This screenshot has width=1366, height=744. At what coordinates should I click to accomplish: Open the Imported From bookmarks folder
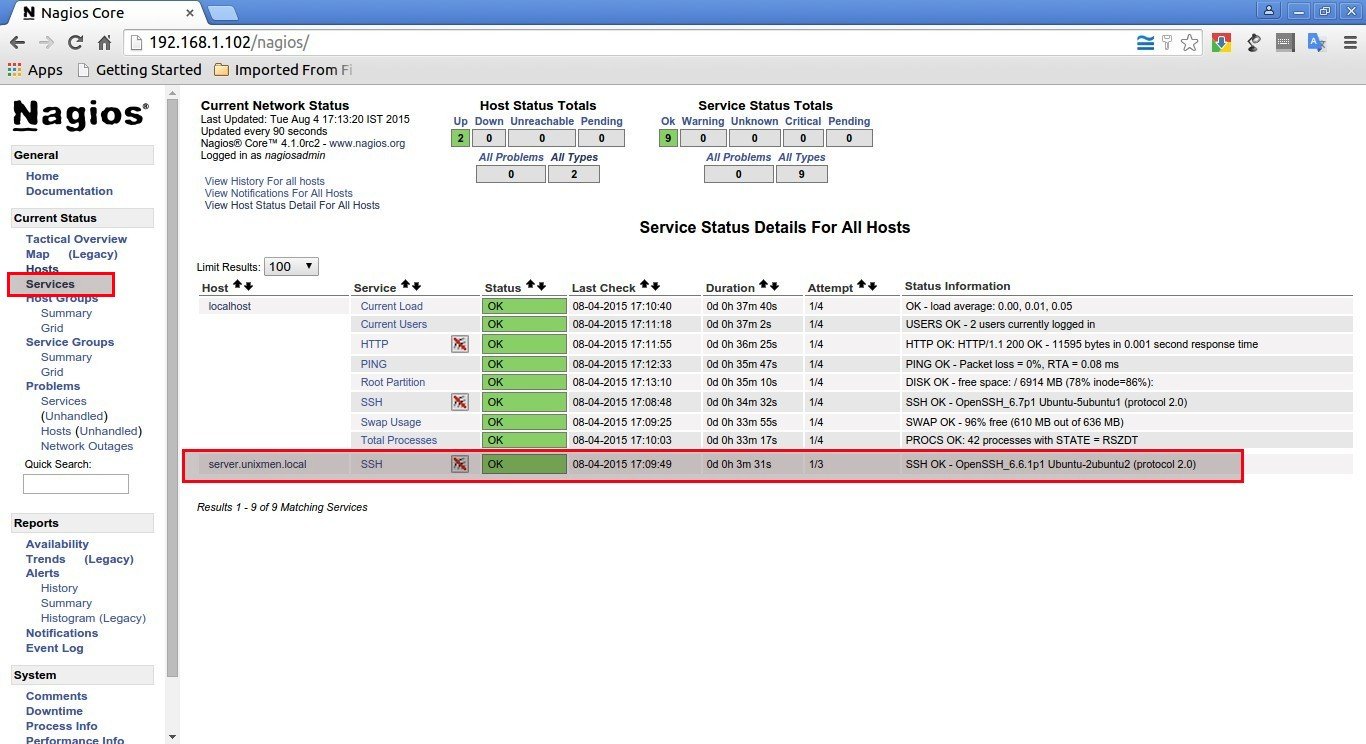[282, 70]
